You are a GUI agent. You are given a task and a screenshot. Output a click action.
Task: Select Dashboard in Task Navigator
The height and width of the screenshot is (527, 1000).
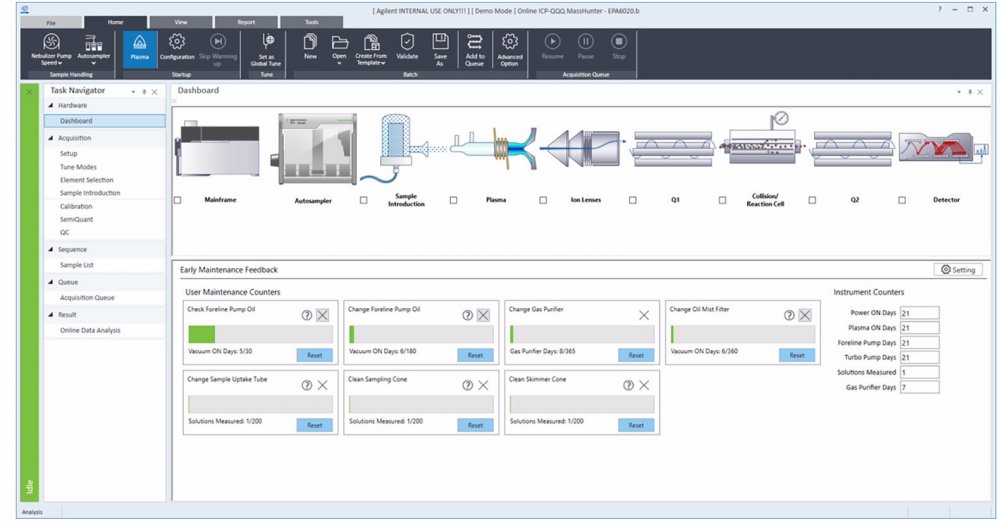105,121
